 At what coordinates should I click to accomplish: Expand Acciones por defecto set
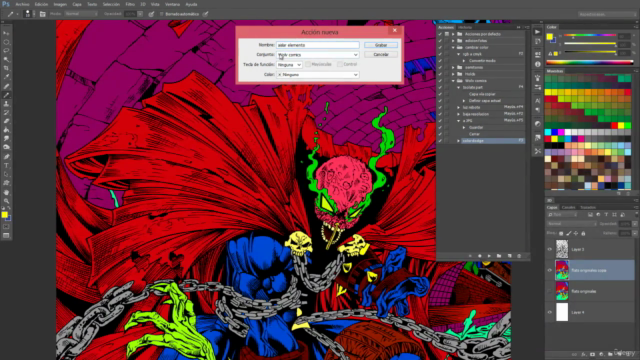coord(453,34)
